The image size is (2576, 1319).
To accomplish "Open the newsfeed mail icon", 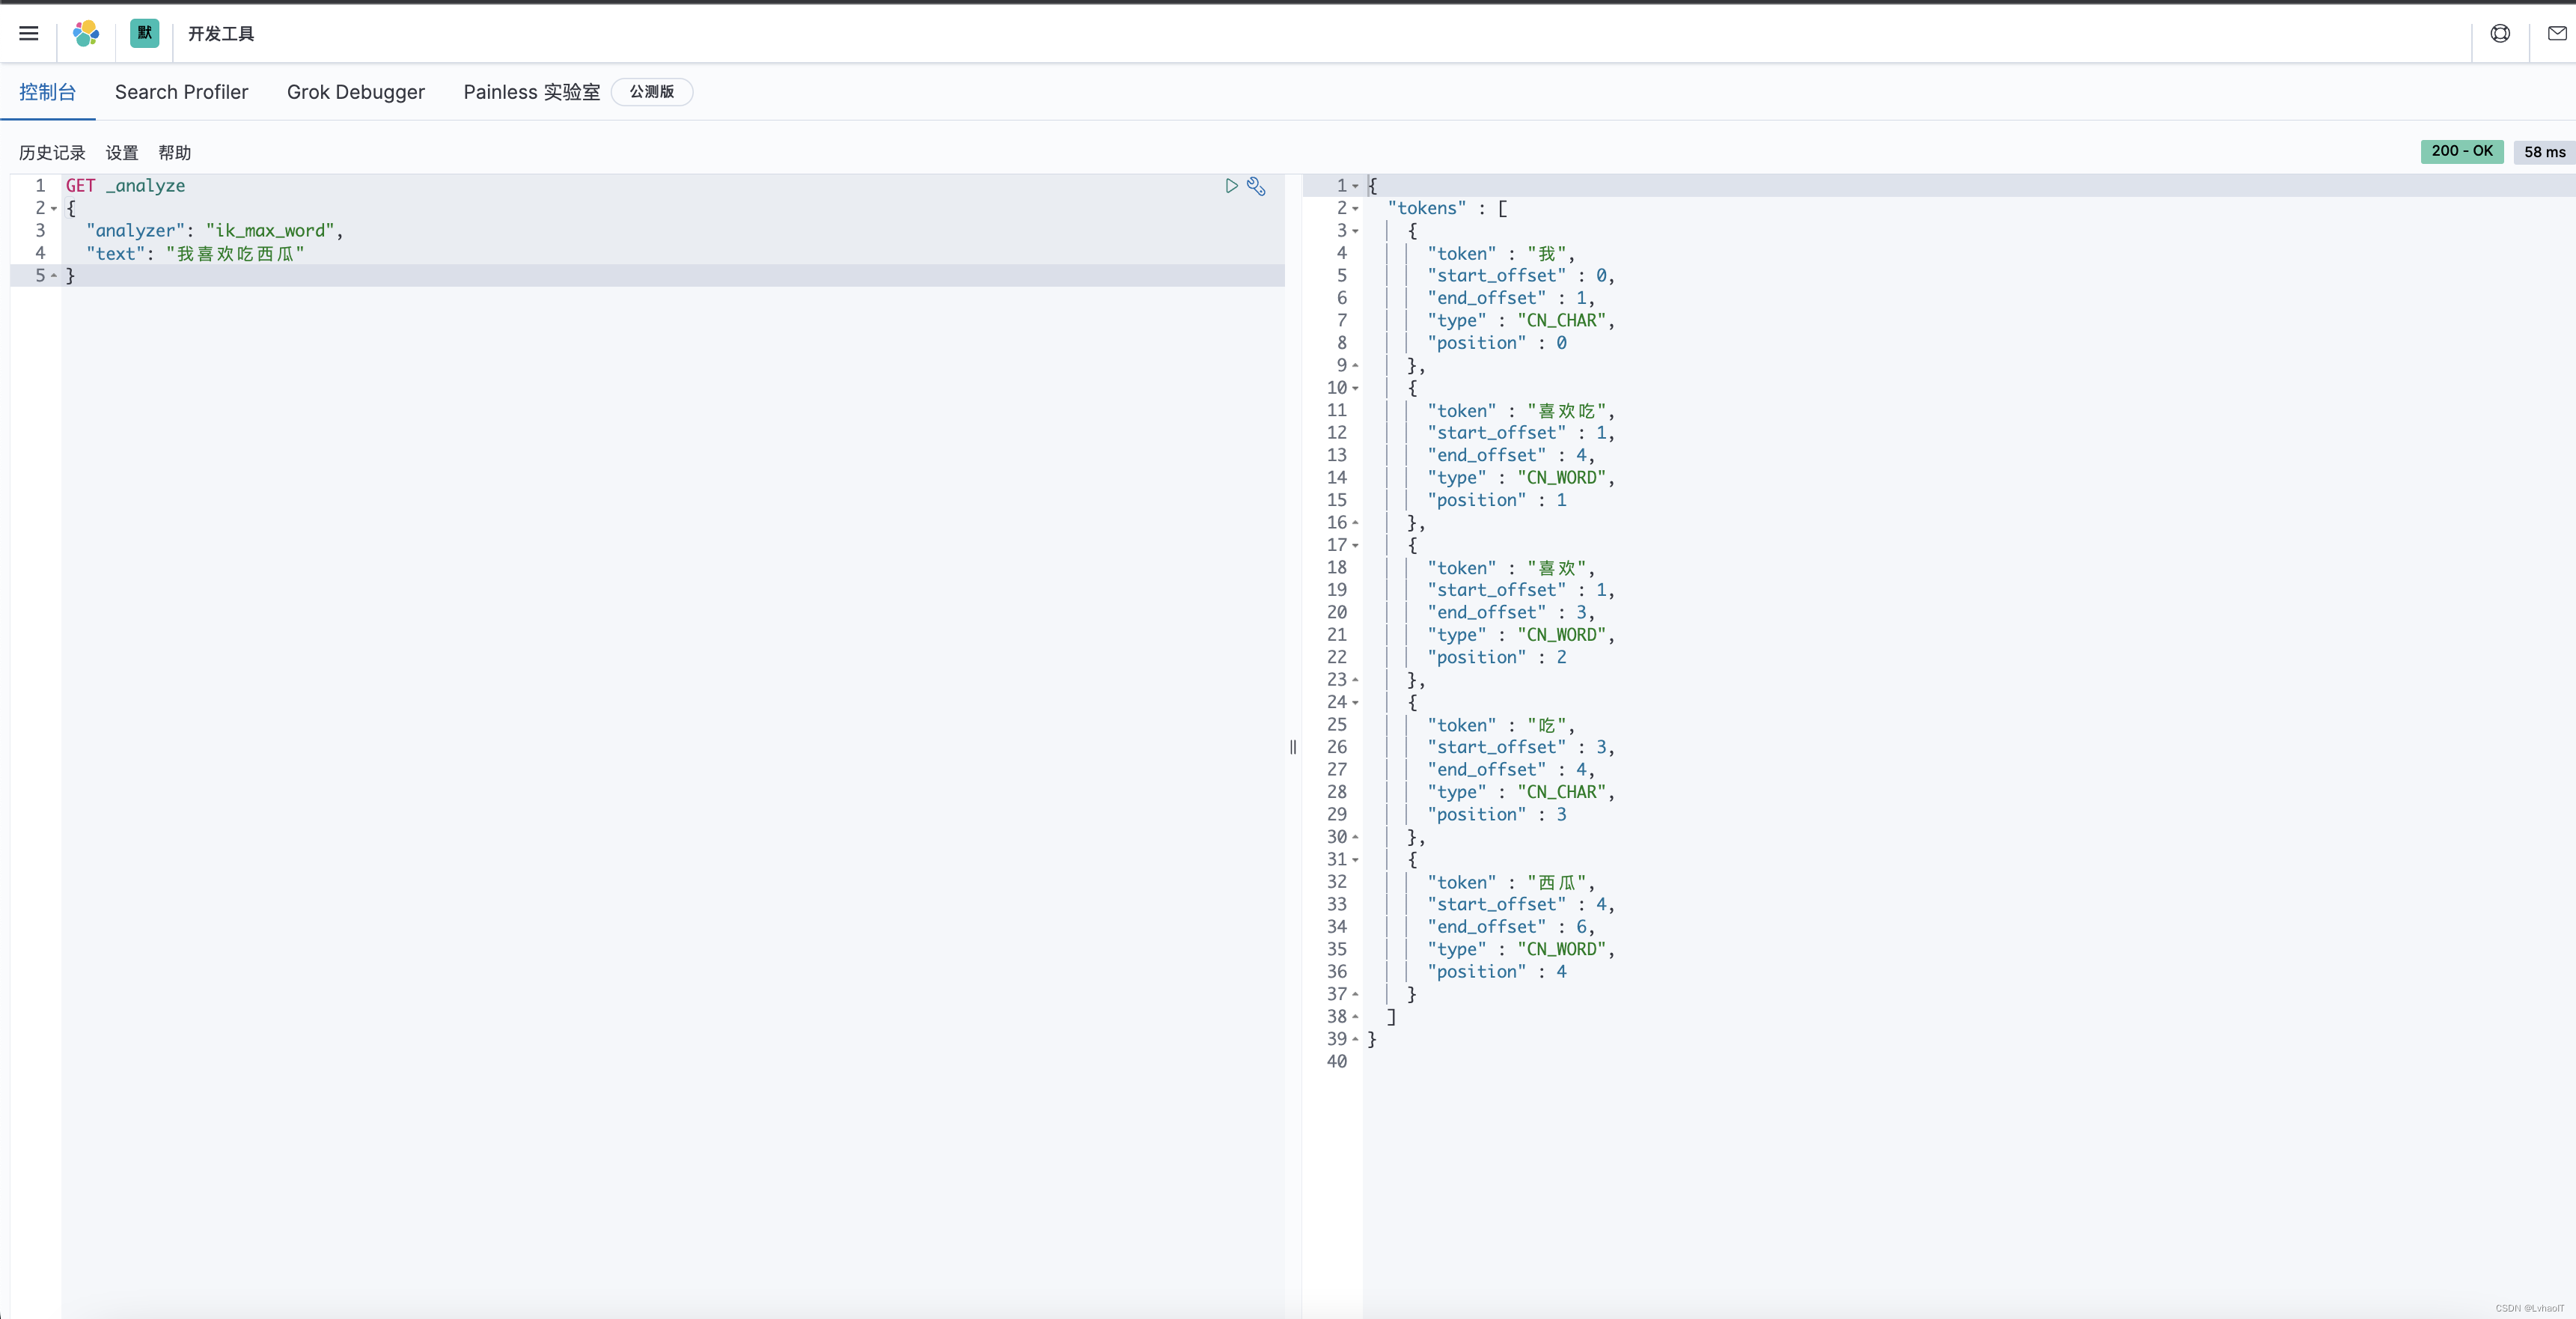I will tap(2557, 34).
